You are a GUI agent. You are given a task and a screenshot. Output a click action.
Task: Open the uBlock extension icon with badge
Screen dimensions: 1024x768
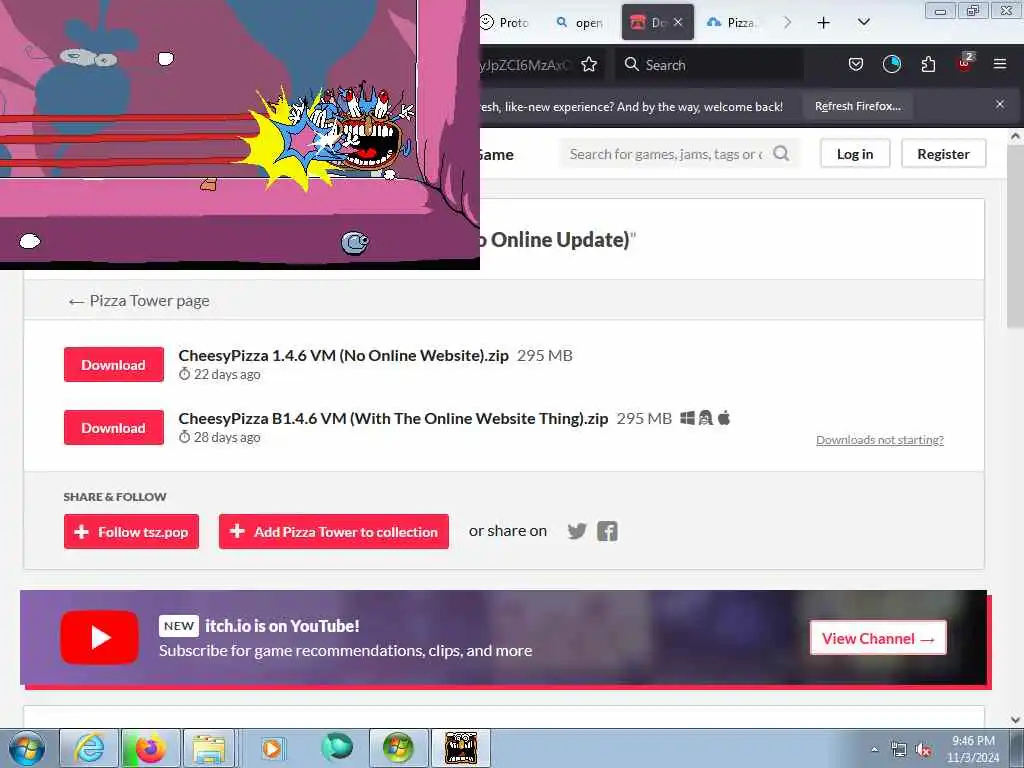tap(965, 63)
